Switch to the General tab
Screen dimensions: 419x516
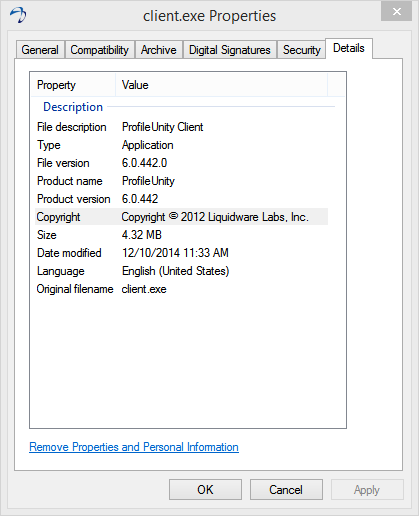point(40,50)
